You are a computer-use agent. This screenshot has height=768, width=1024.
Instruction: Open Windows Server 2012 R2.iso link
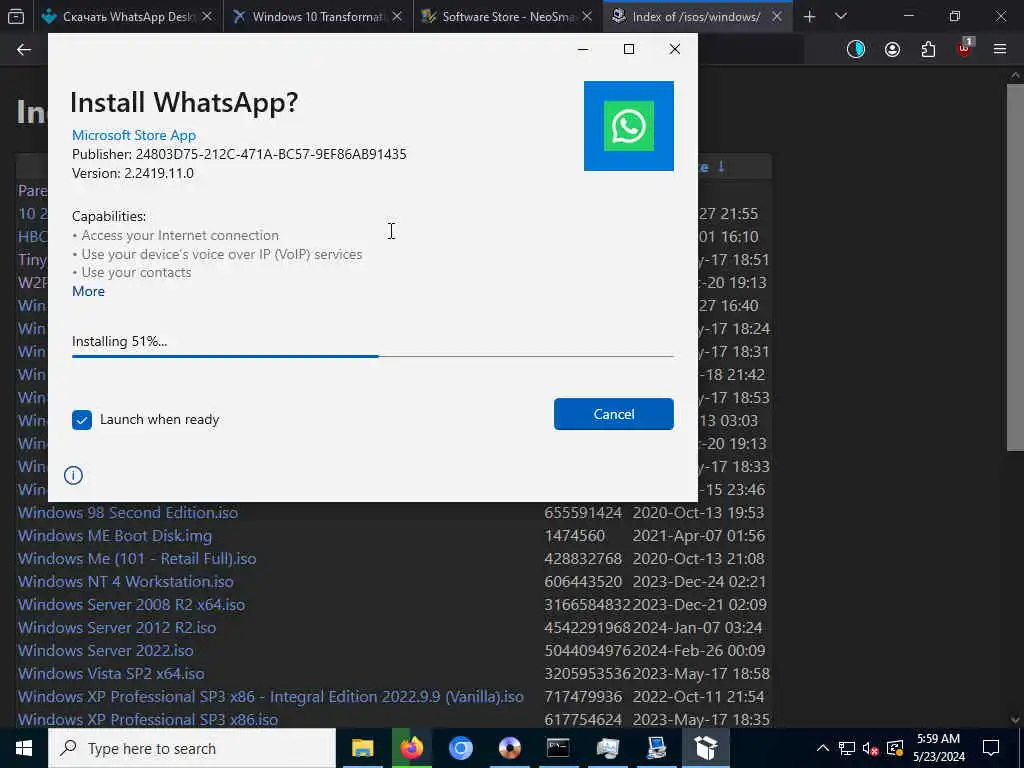pos(117,628)
